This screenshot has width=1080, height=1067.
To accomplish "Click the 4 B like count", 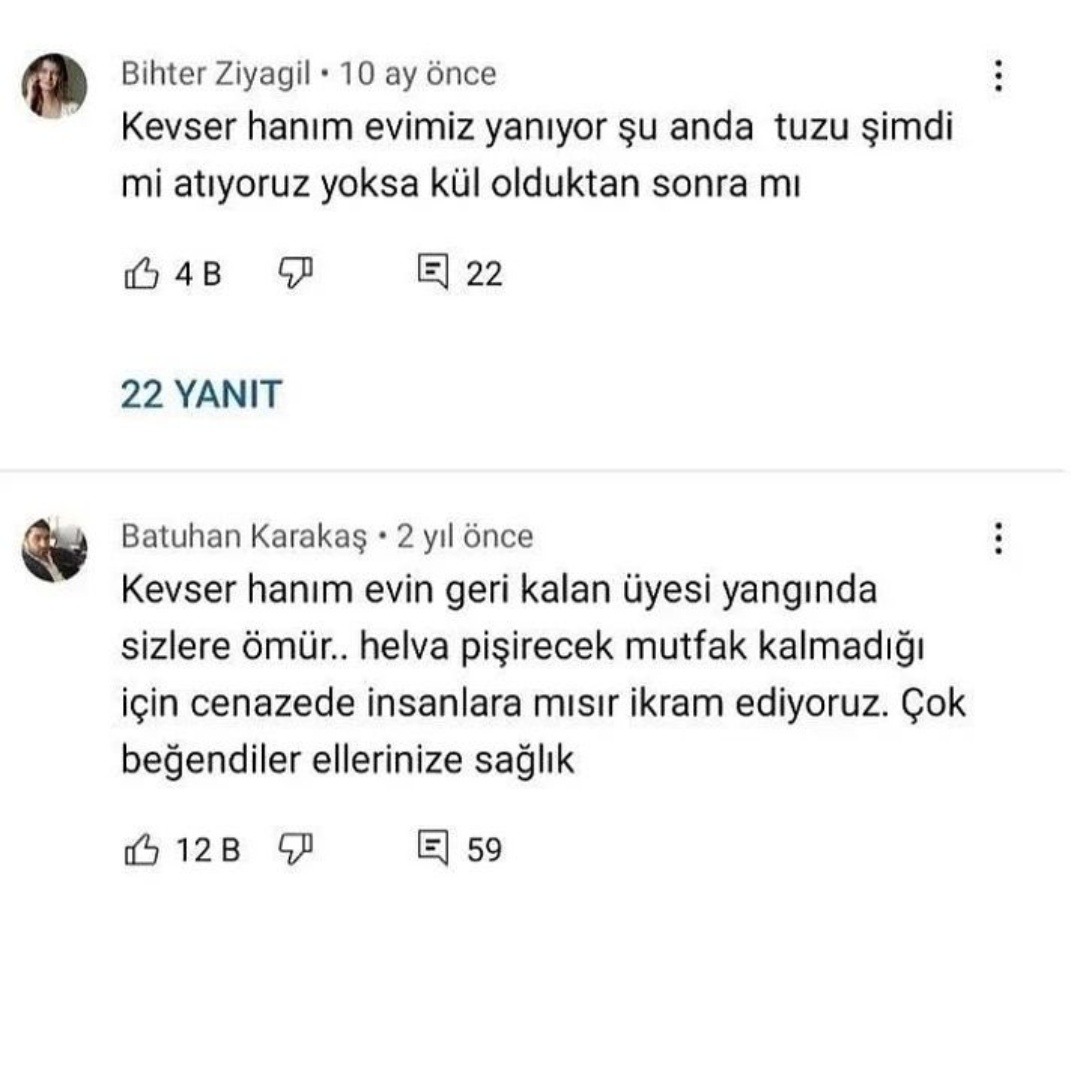I will pos(198,273).
